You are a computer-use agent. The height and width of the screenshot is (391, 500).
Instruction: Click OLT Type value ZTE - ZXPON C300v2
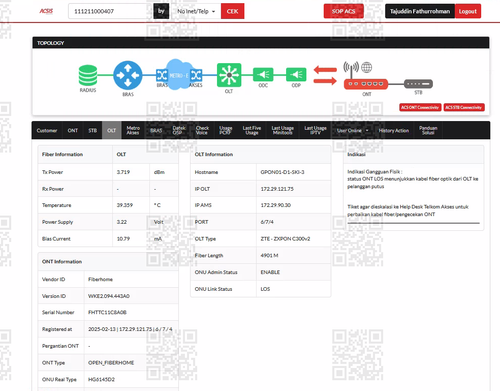[285, 239]
